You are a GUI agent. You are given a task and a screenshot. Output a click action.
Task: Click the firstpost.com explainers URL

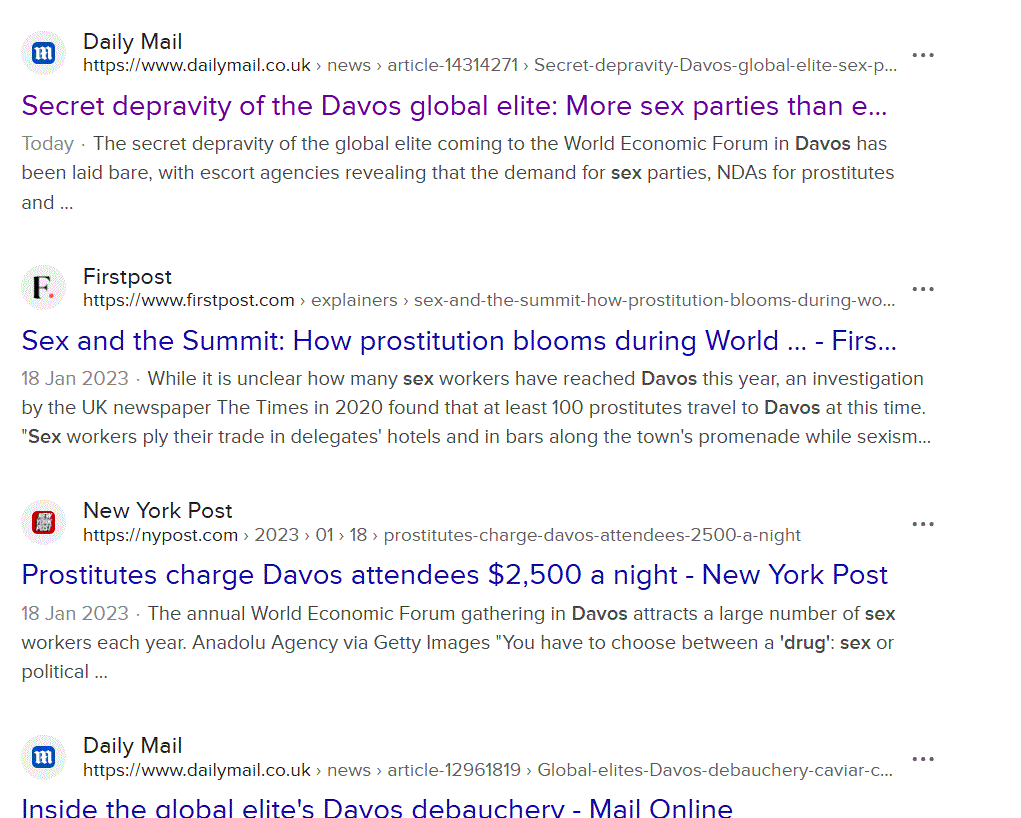click(489, 300)
